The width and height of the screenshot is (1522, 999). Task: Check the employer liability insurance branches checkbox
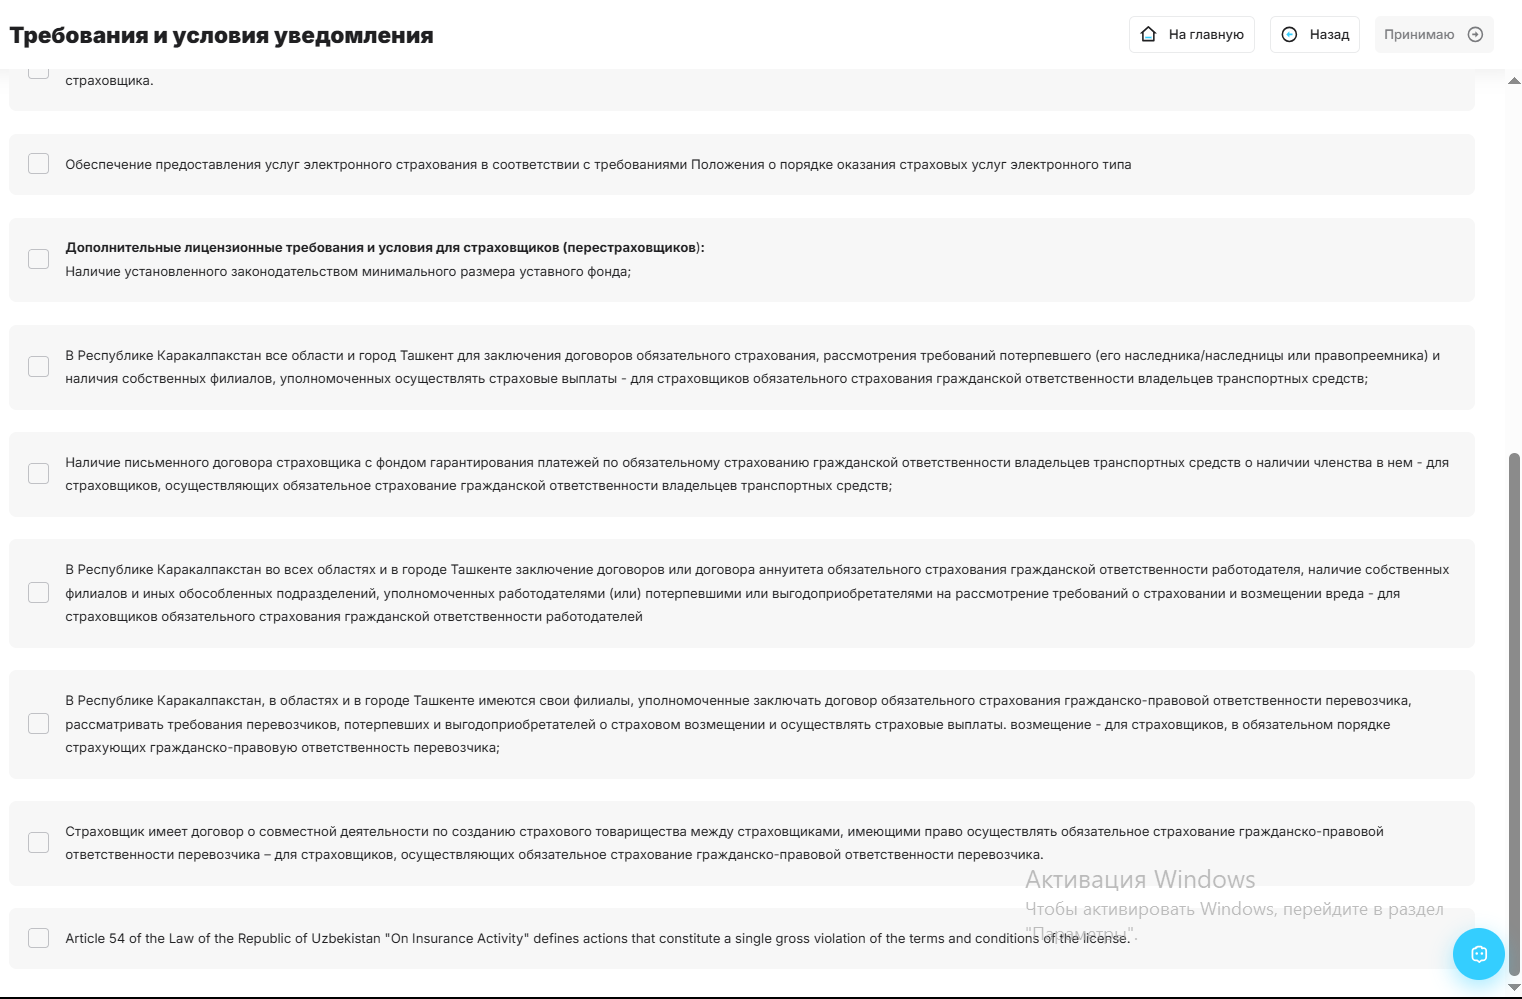click(39, 593)
